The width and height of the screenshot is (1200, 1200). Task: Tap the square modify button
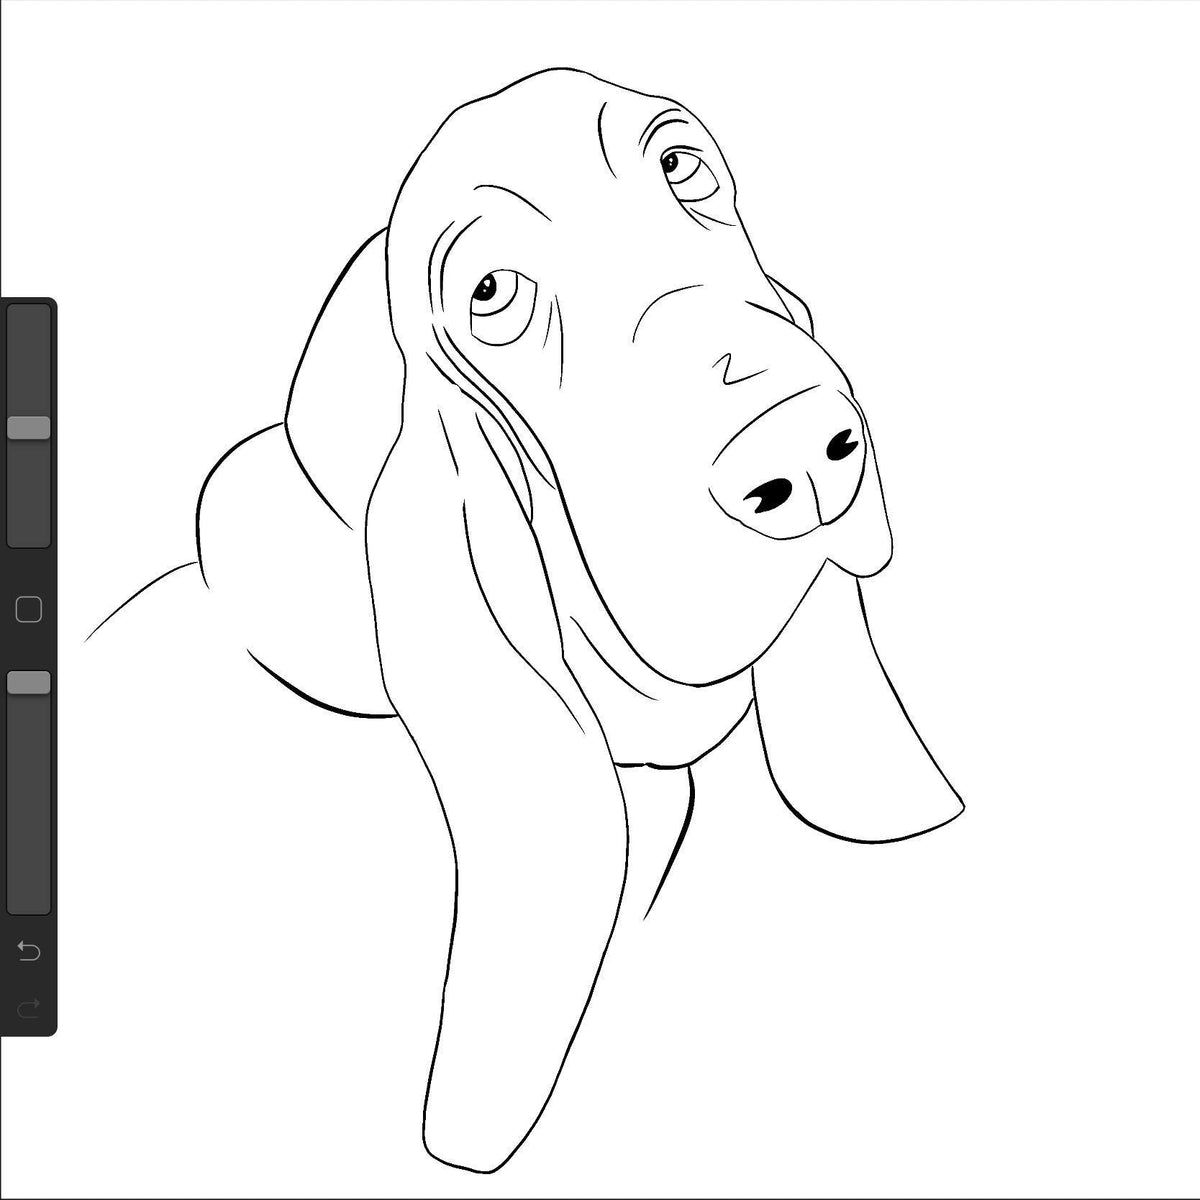tap(29, 609)
